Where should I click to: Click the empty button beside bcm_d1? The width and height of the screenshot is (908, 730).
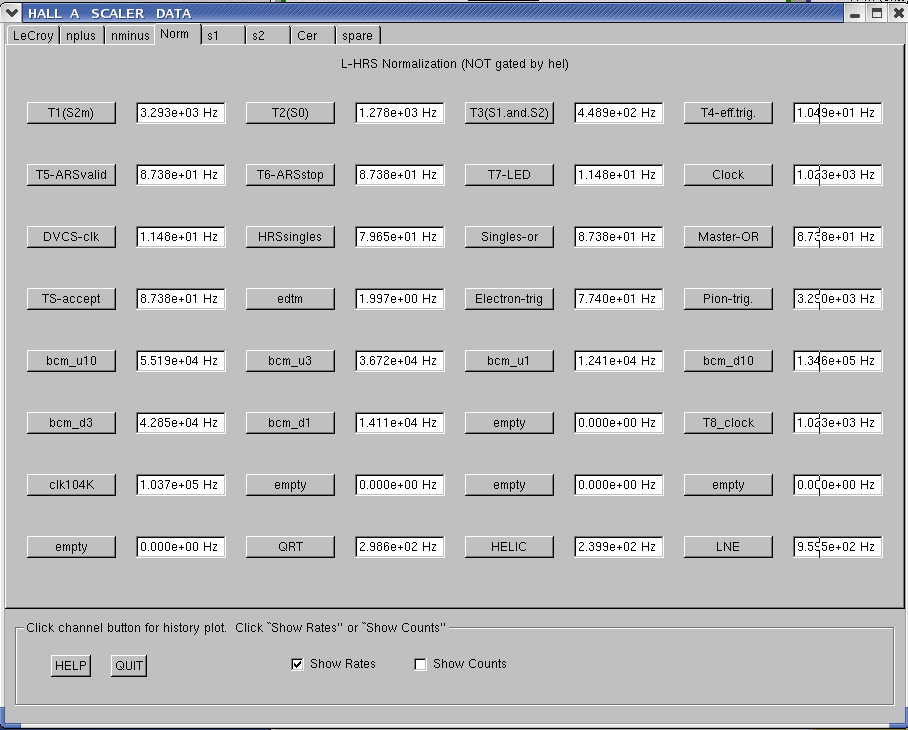click(509, 423)
